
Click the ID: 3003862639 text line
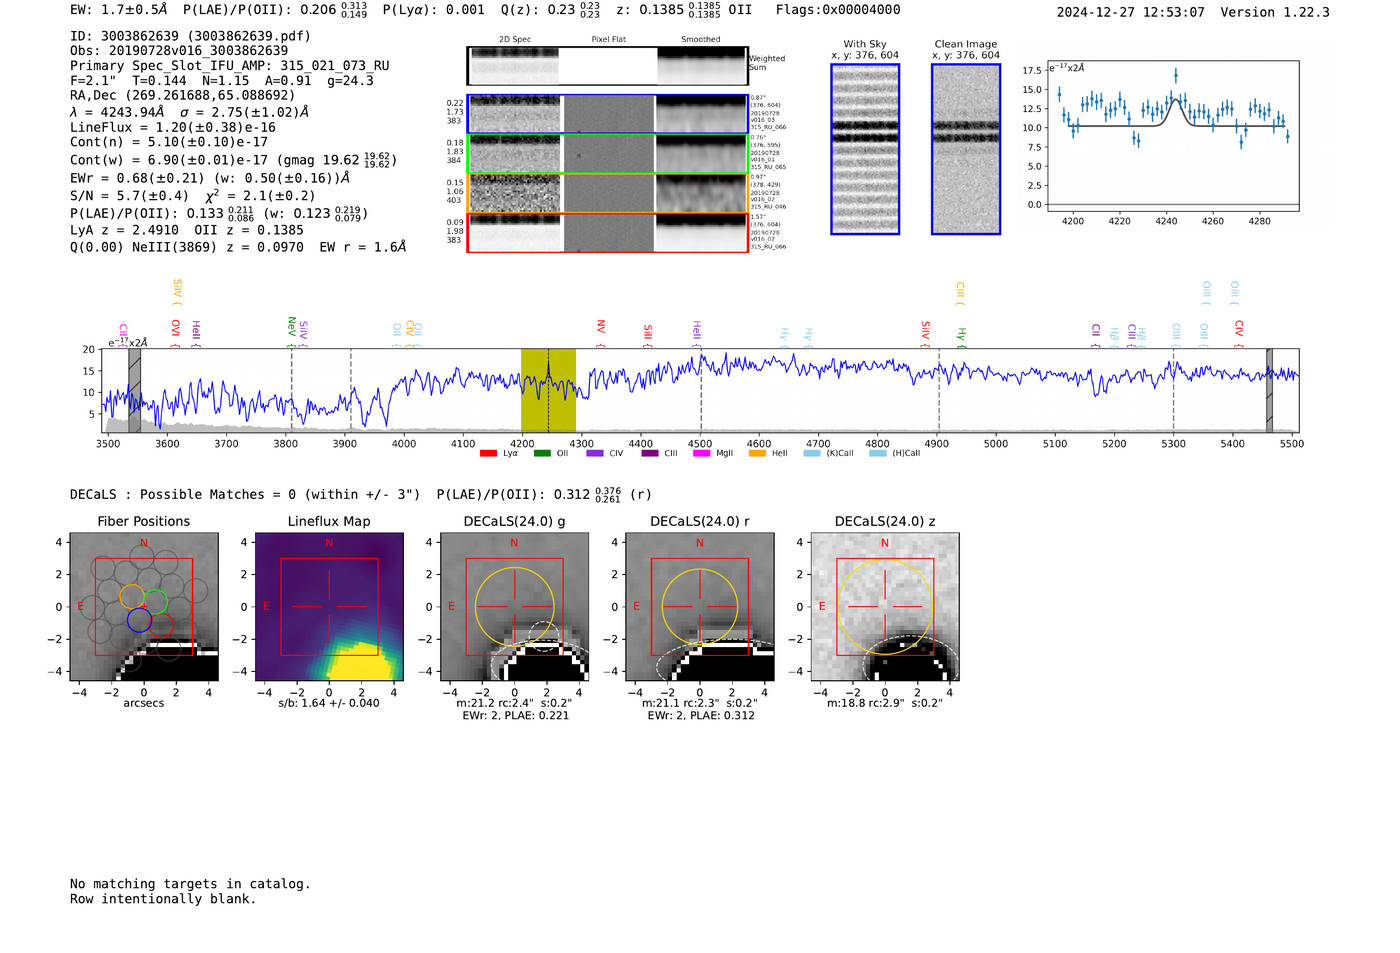tap(190, 36)
